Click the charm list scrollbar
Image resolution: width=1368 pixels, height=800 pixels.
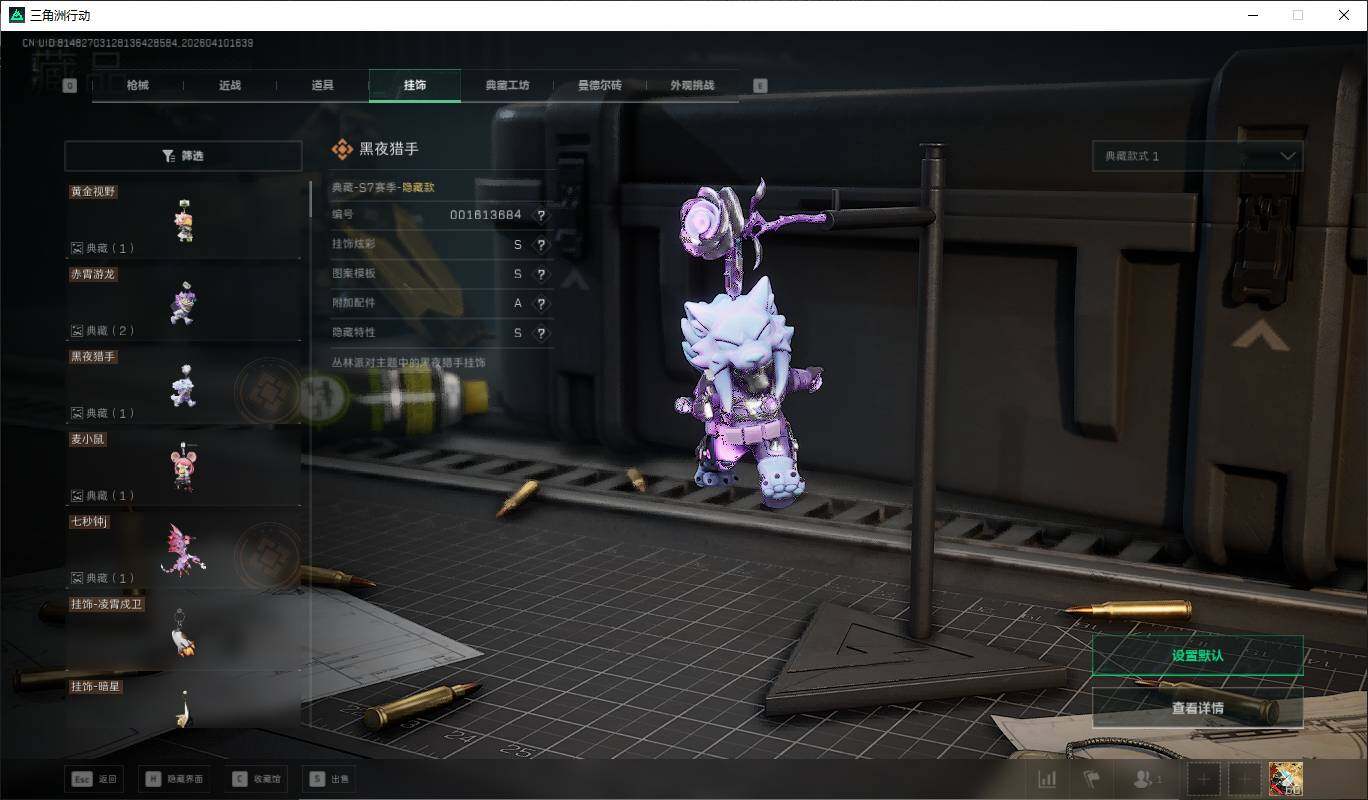(309, 200)
